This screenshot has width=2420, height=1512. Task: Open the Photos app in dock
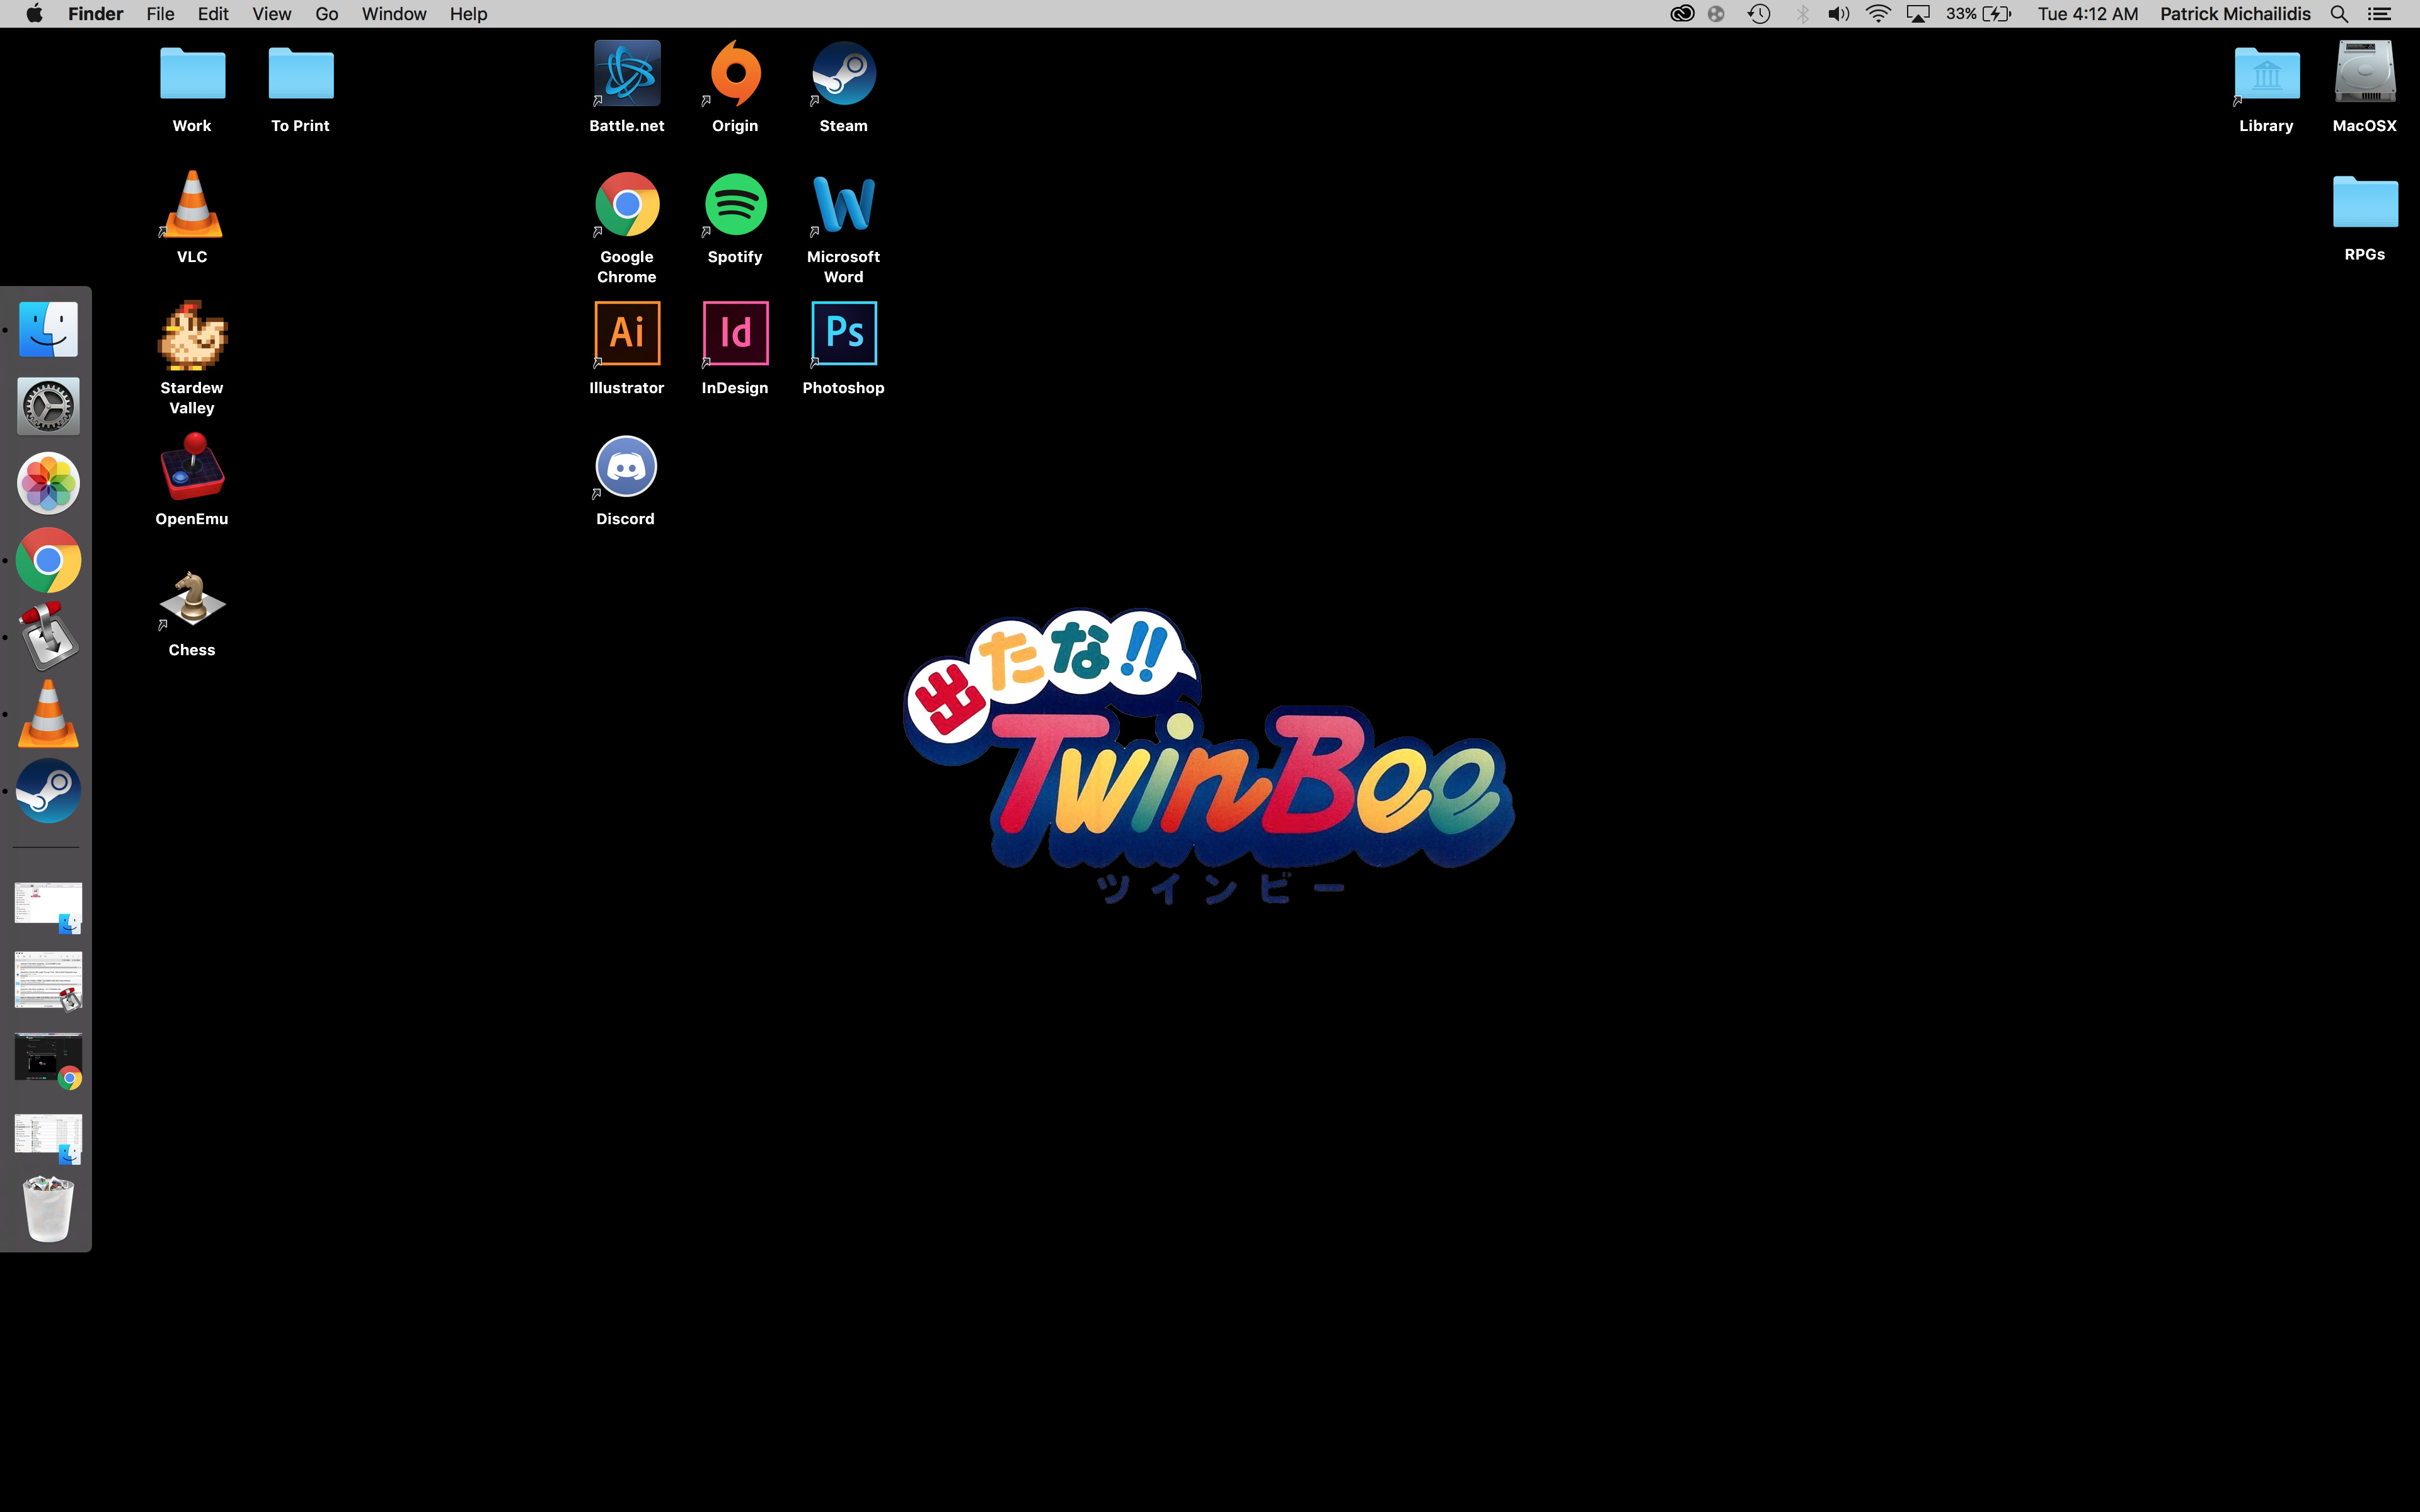click(x=48, y=483)
